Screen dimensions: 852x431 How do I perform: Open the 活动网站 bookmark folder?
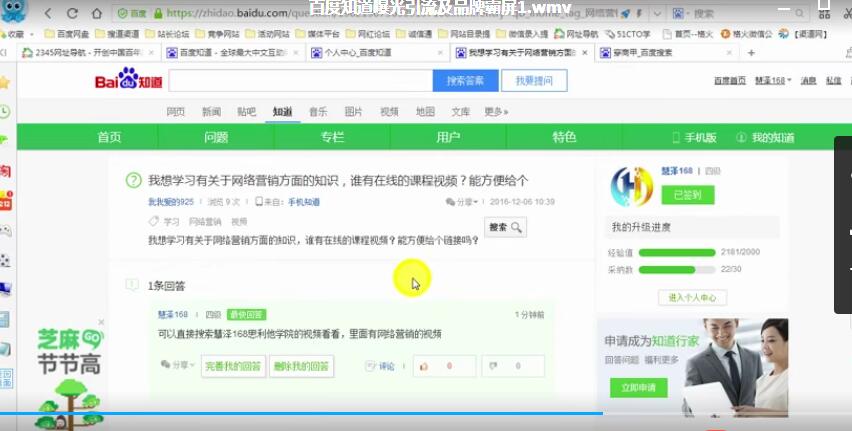(x=267, y=34)
